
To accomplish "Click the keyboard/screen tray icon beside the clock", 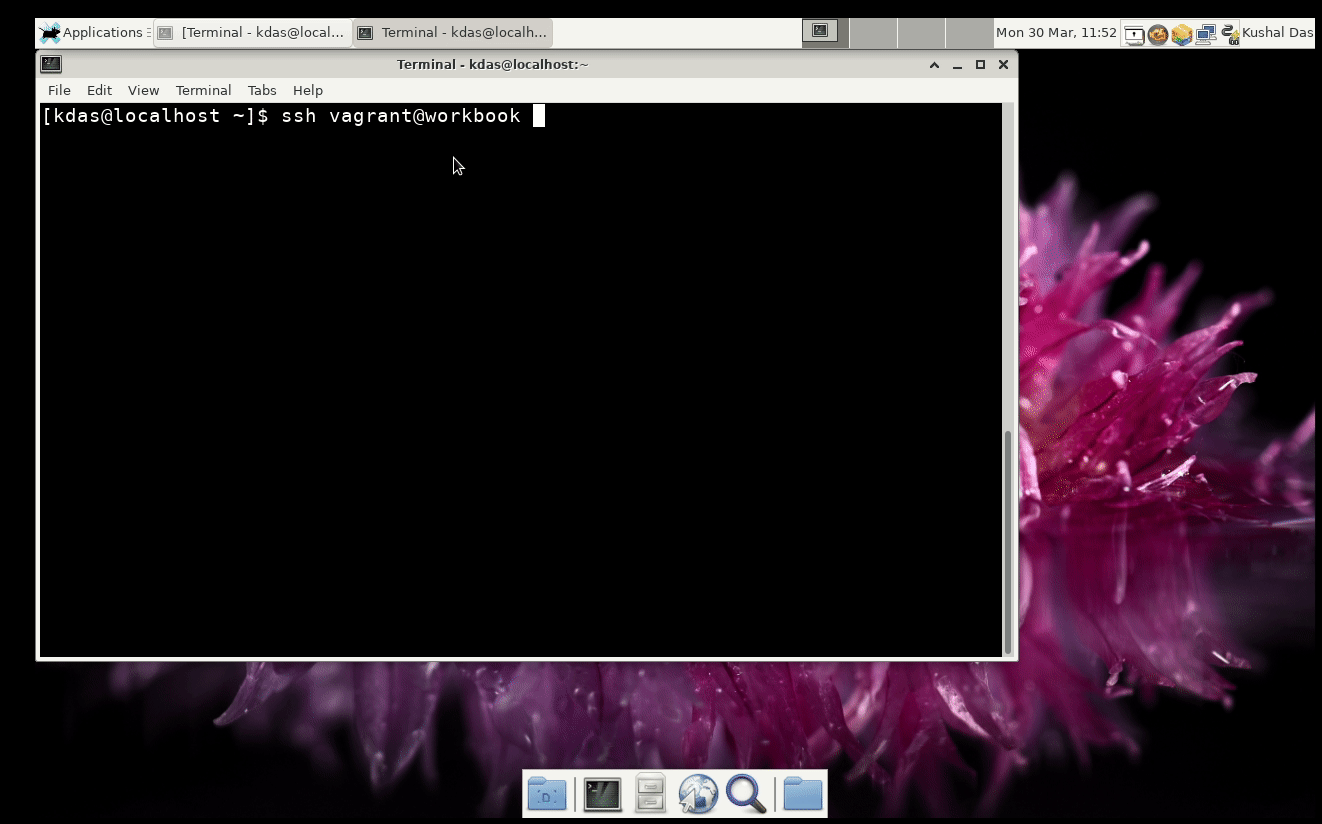I will click(1134, 35).
